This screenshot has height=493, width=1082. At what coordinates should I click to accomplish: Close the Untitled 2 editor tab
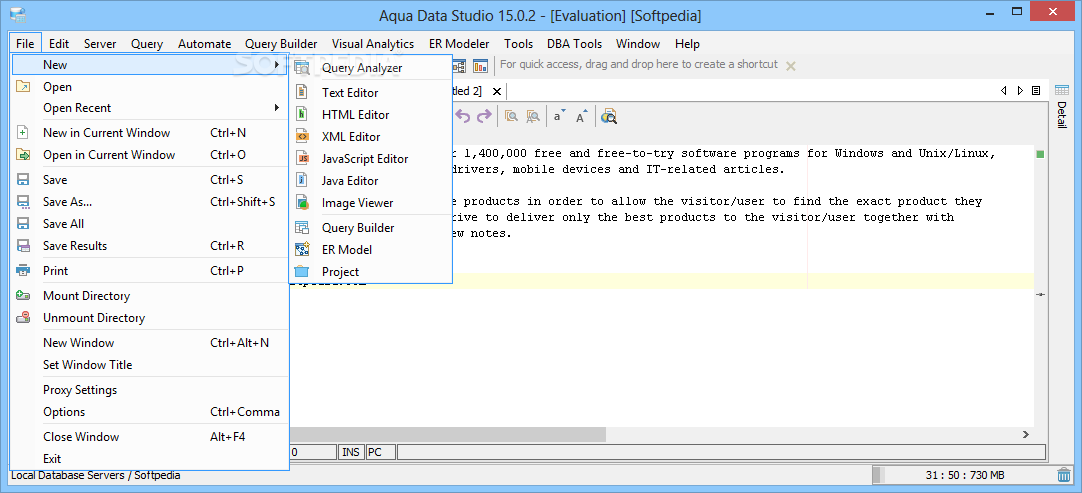[496, 91]
